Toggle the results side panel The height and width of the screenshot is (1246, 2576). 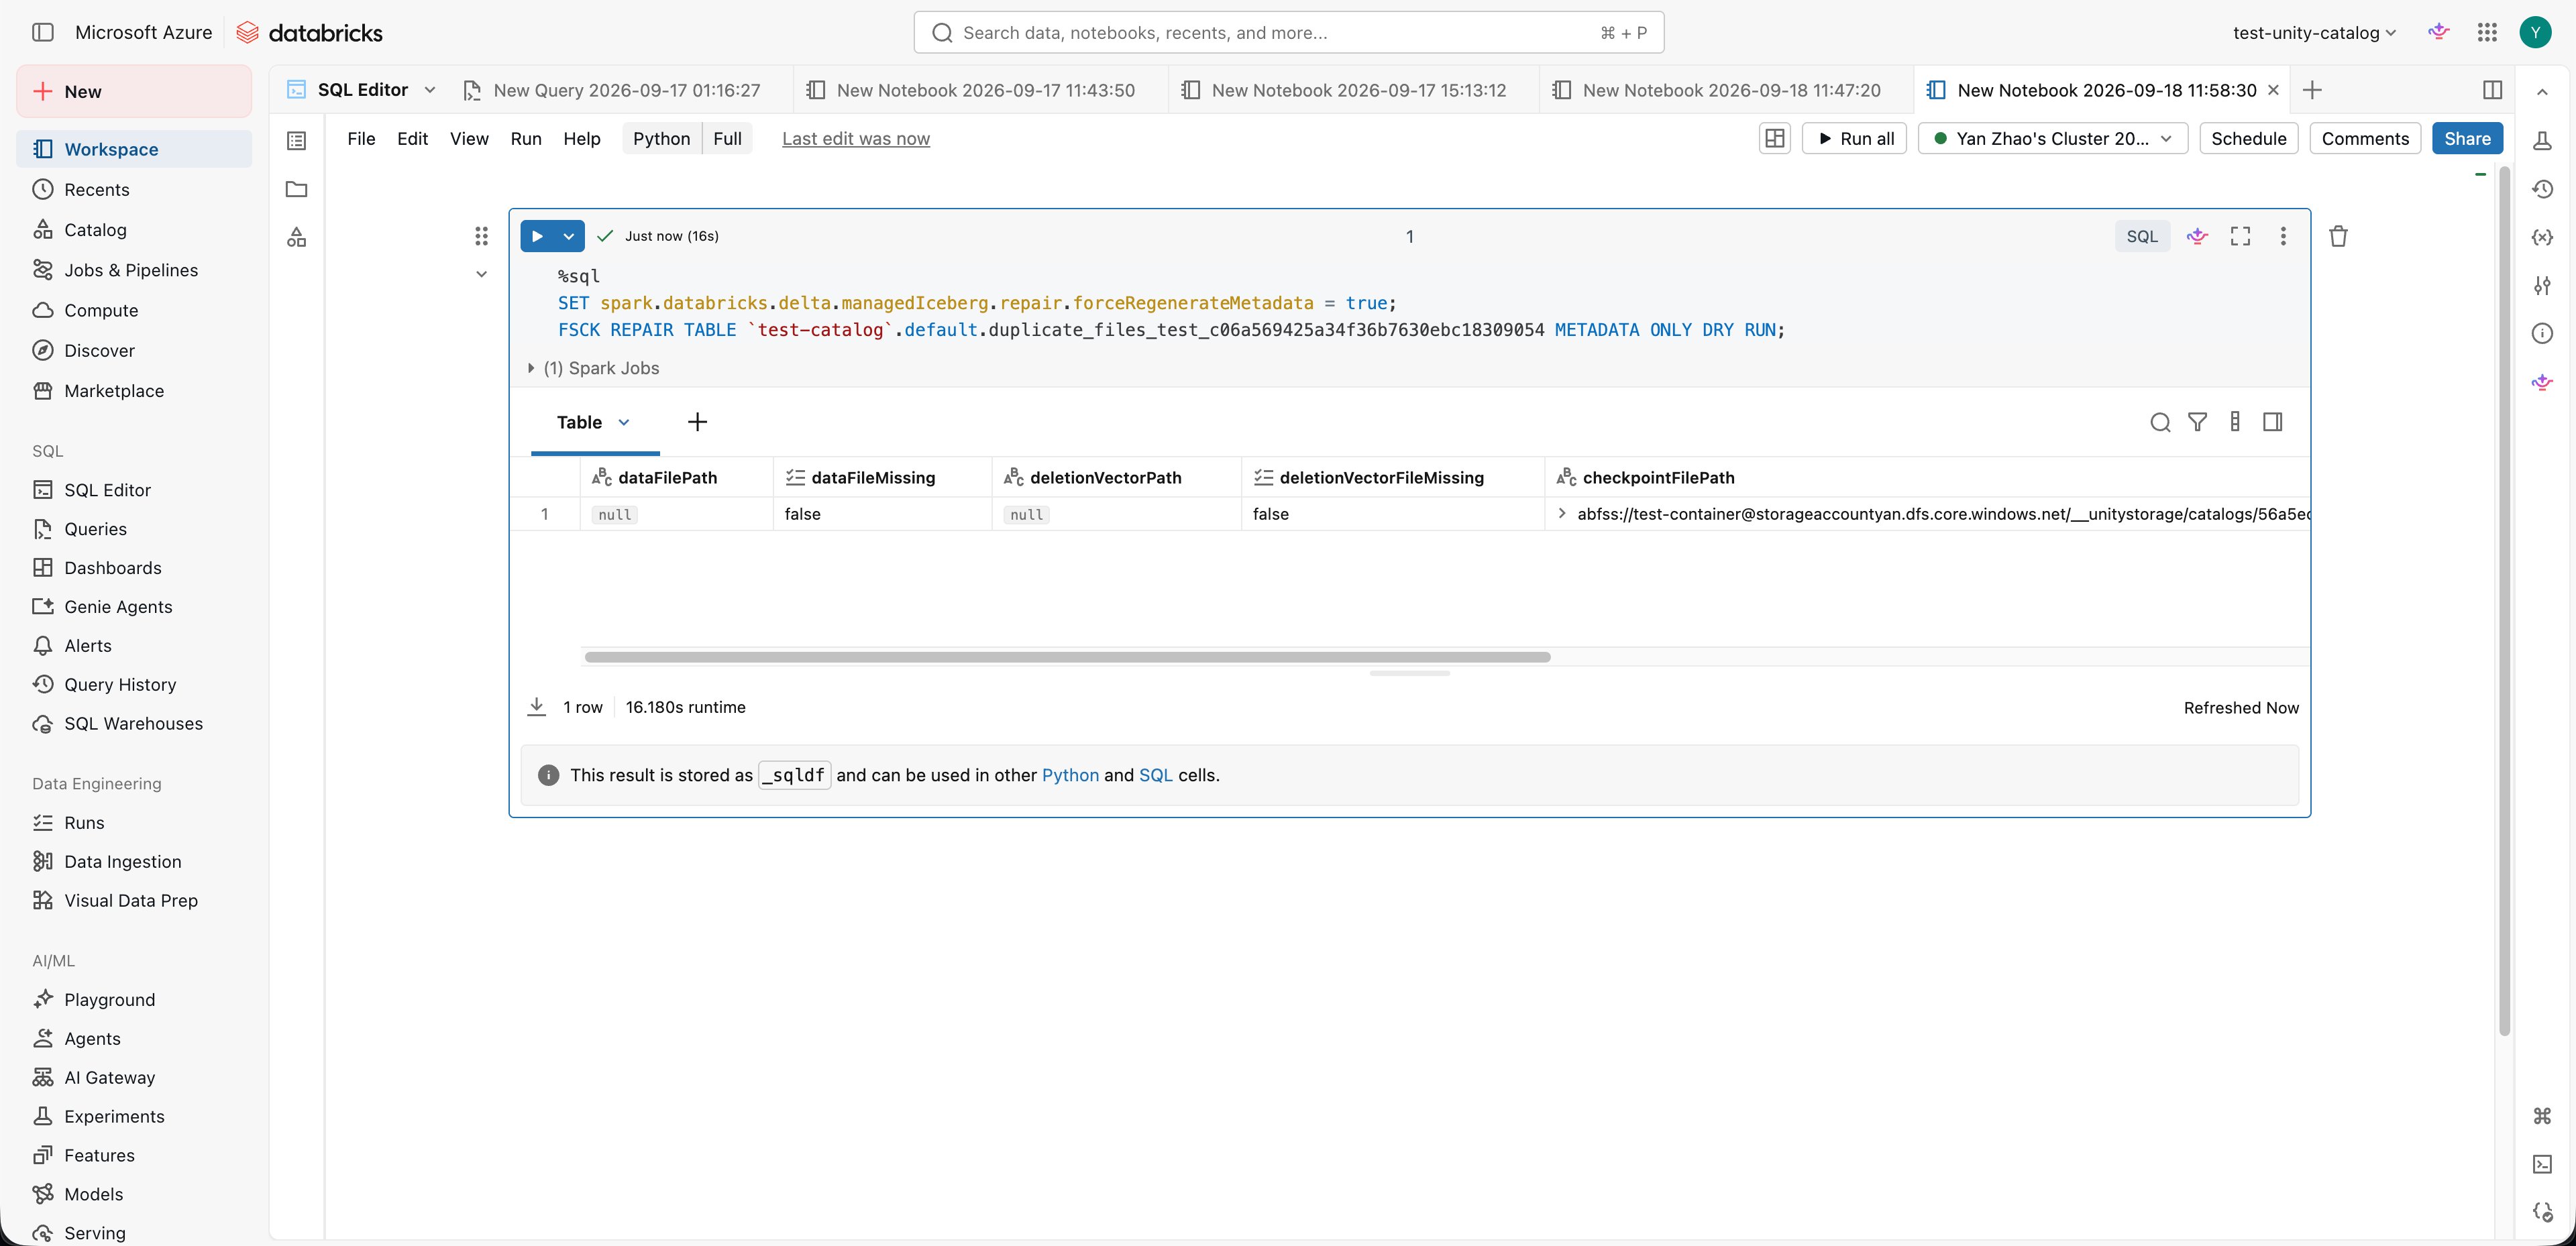(2273, 422)
